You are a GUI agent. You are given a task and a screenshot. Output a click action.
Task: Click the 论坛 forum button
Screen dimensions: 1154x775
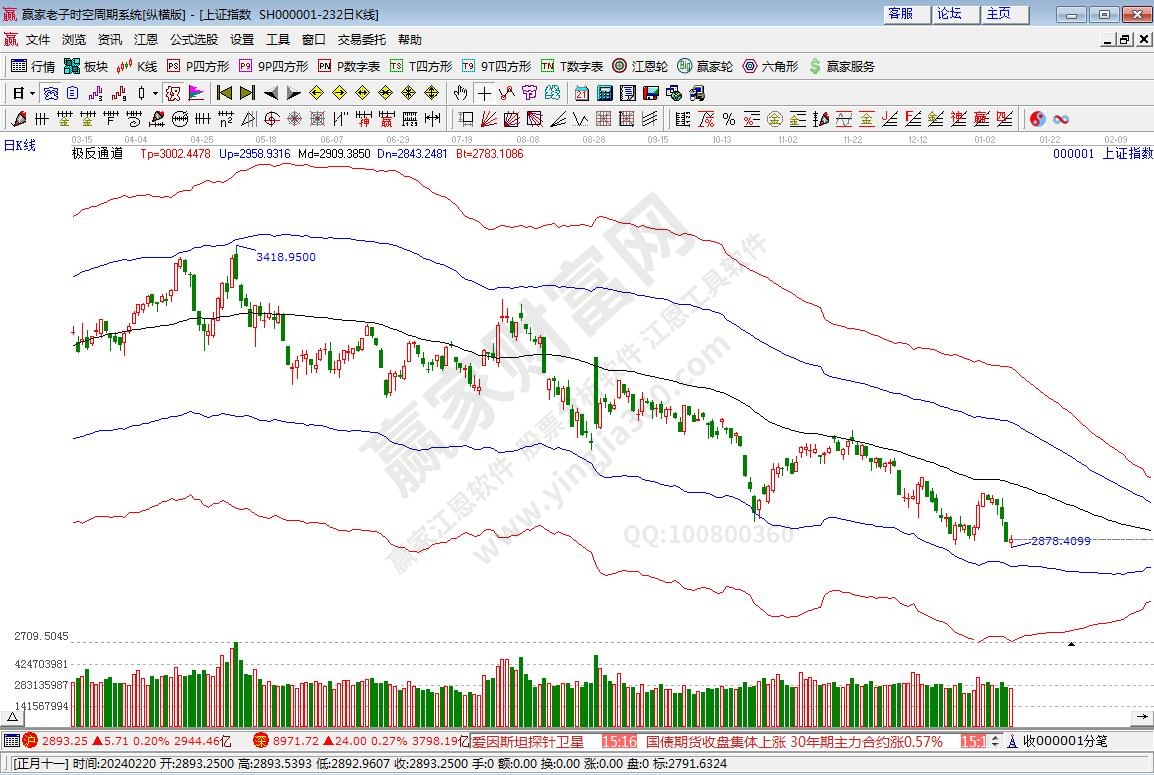[x=949, y=14]
